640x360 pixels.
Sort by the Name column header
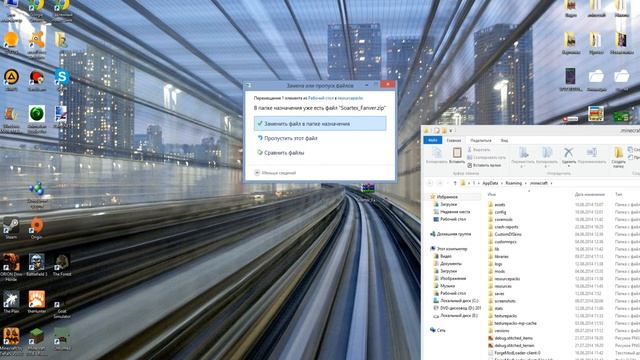pos(492,195)
